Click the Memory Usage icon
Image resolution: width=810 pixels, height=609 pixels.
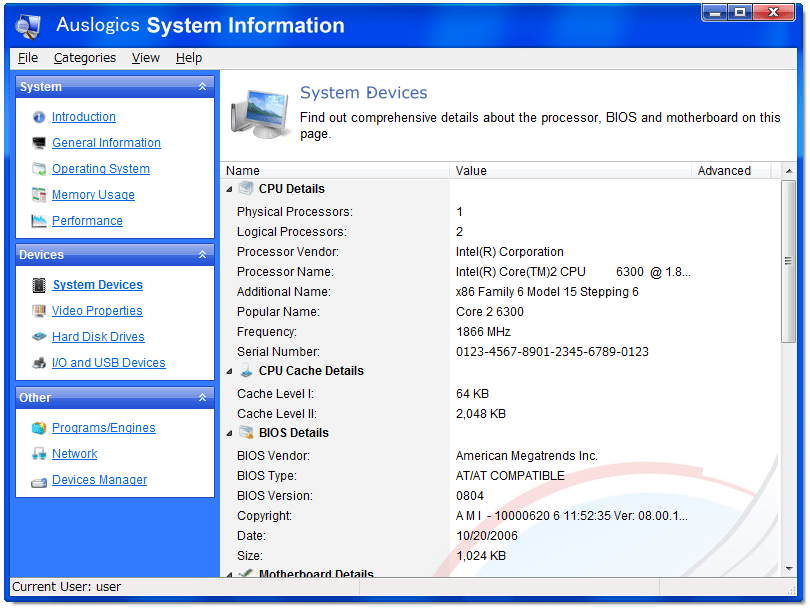tap(39, 195)
